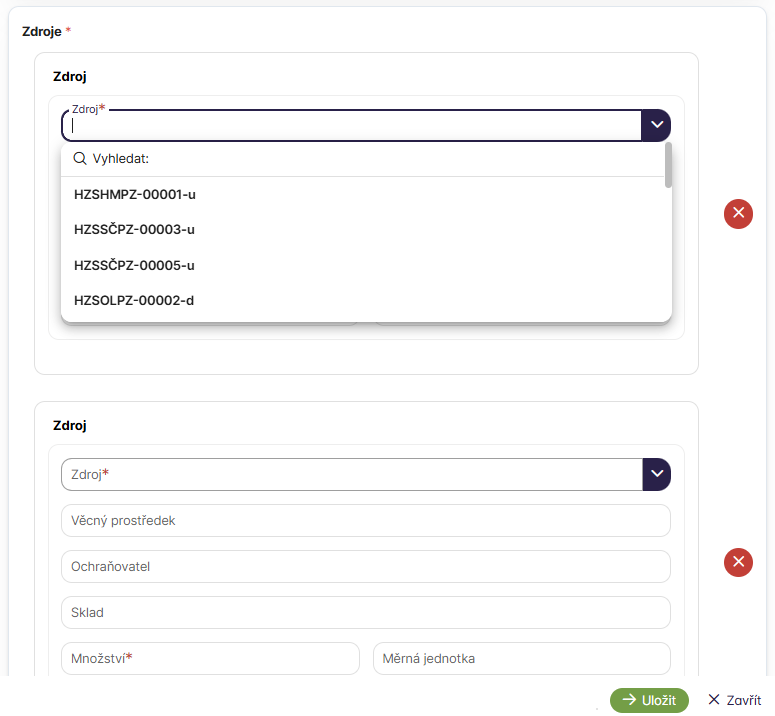
Task: Click Zavřít to close the form
Action: [x=734, y=700]
